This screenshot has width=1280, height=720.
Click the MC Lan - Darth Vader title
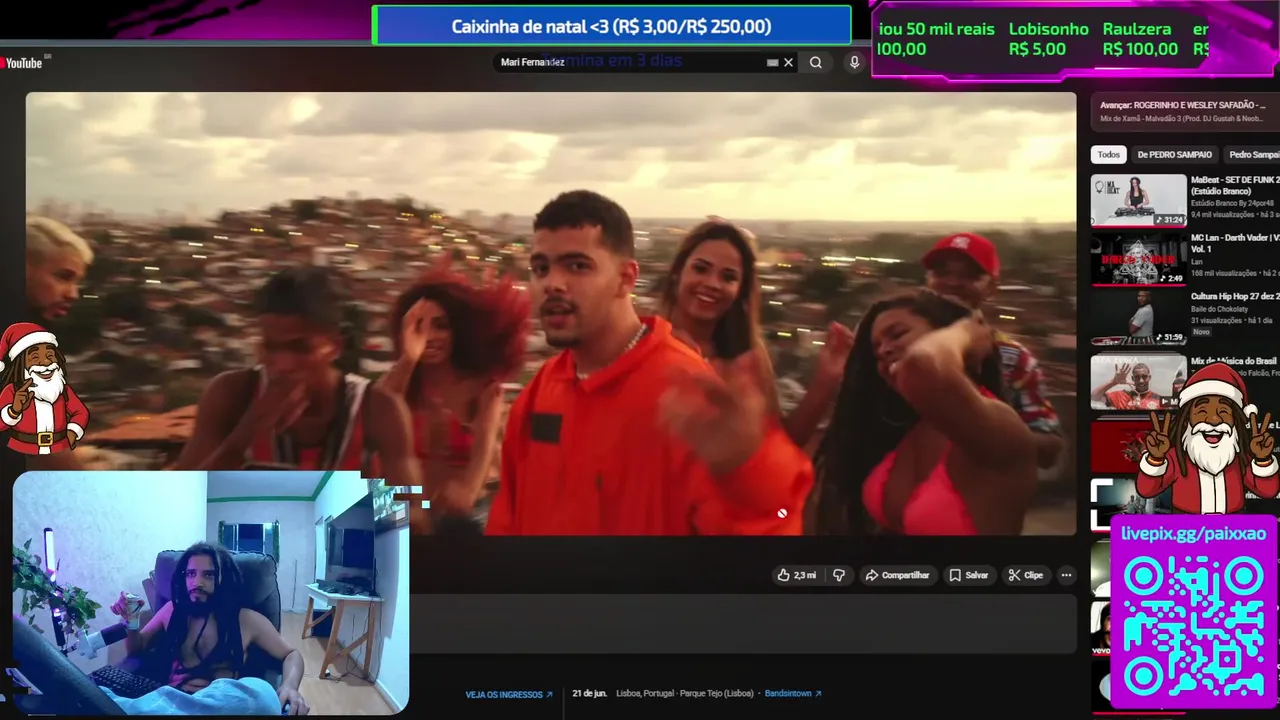pyautogui.click(x=1235, y=243)
